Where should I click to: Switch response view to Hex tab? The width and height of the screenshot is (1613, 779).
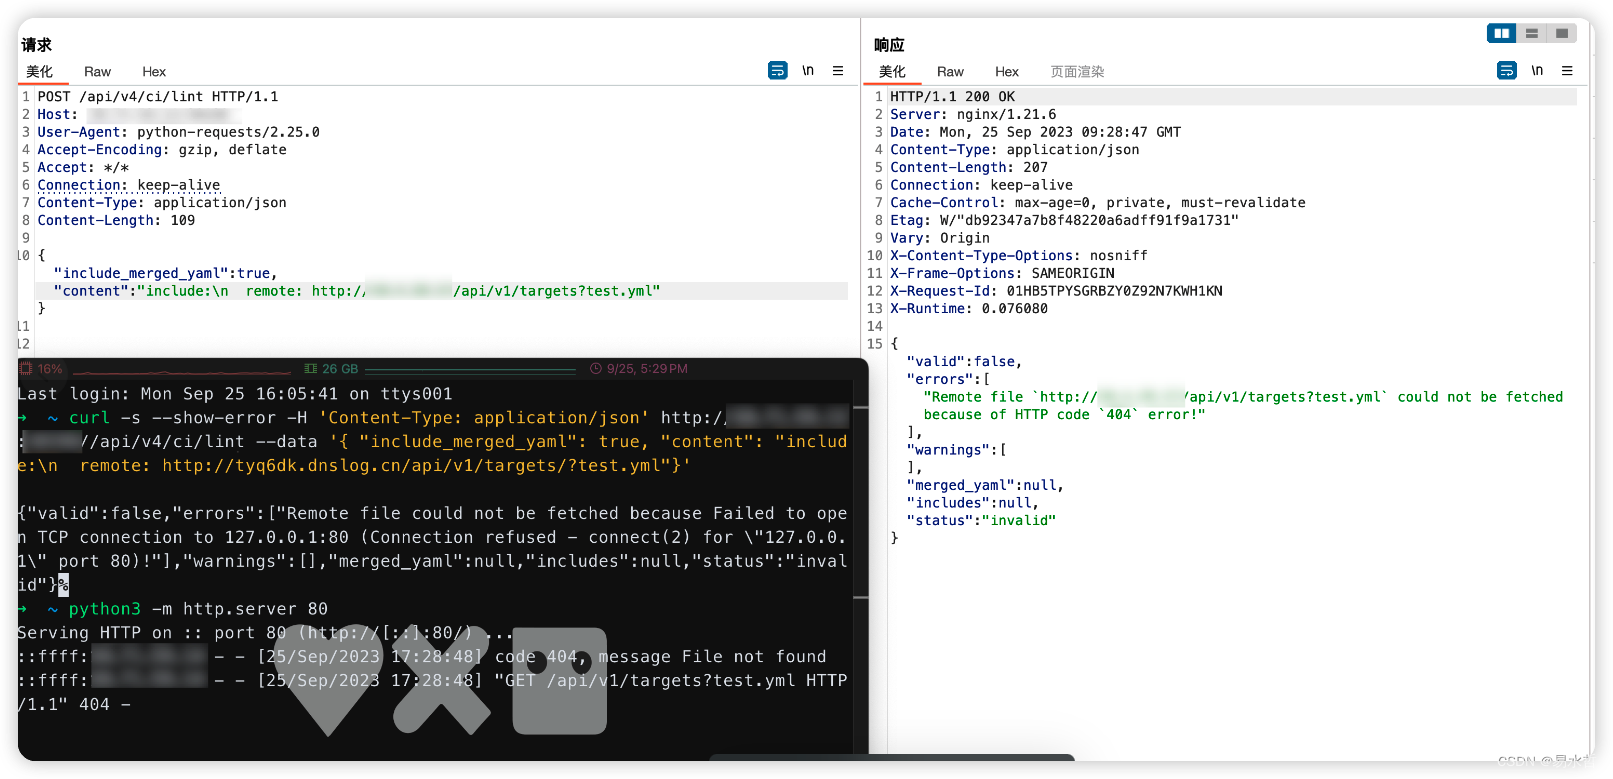pos(1007,72)
